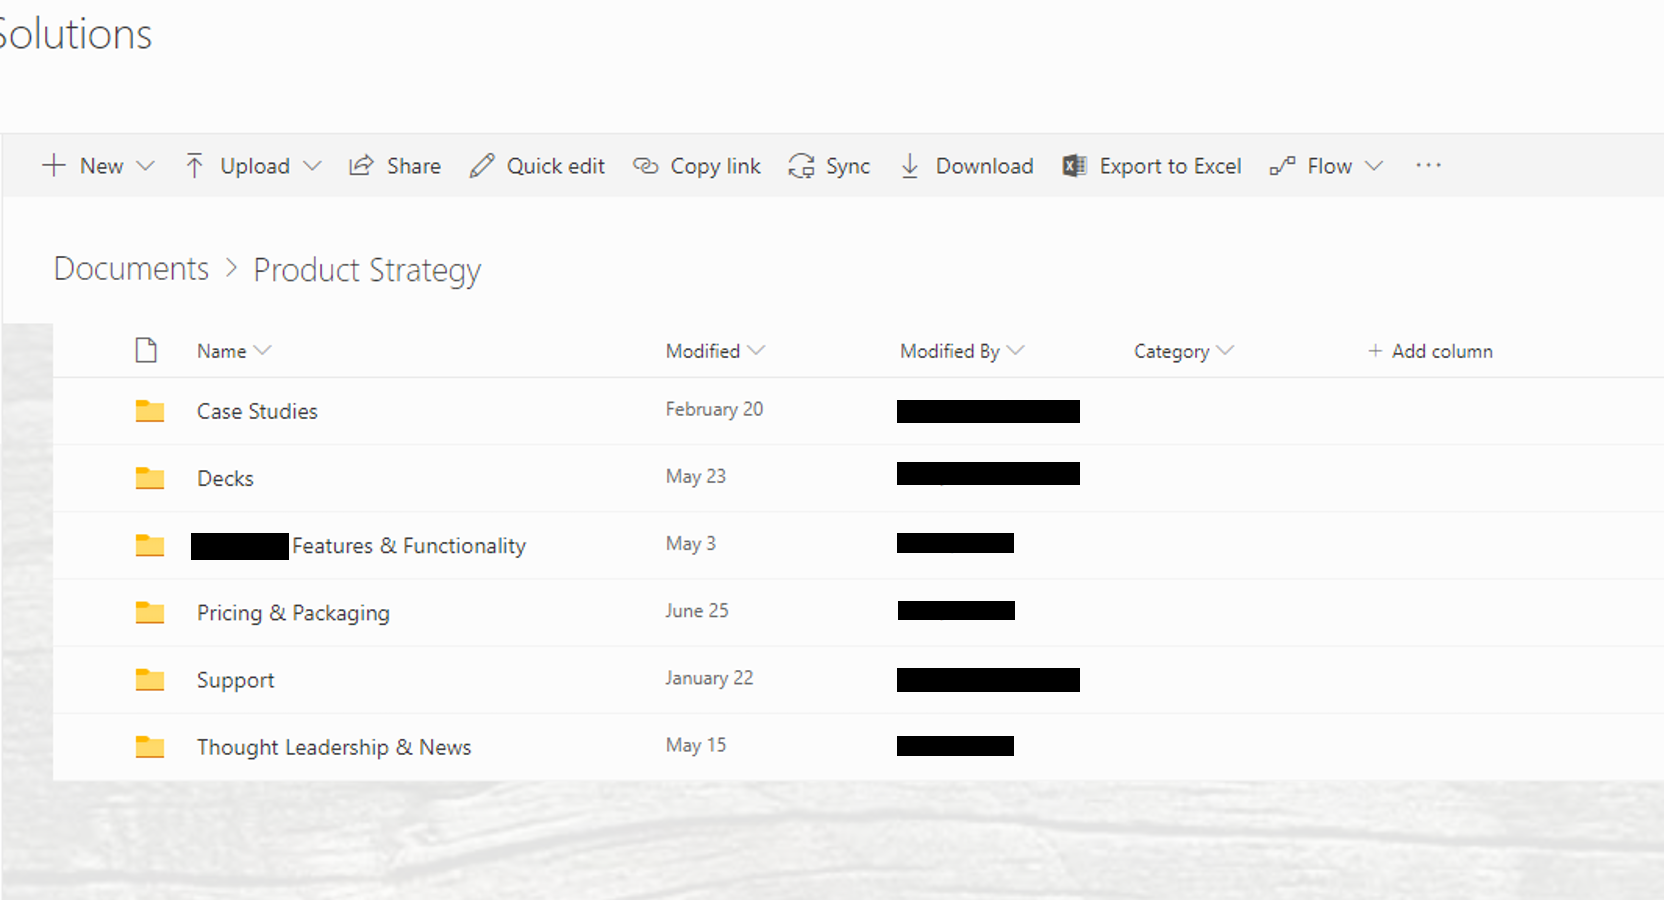Image resolution: width=1664 pixels, height=900 pixels.
Task: Expand the New dropdown chevron
Action: click(146, 166)
